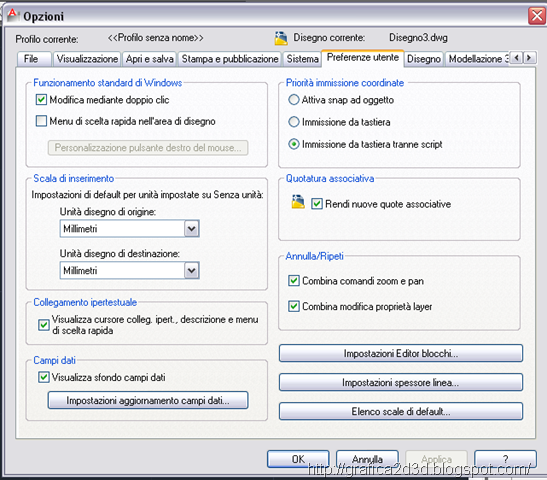Click the drawing icon beside Disegno corrente
Screen dimensions: 547x480
point(281,38)
